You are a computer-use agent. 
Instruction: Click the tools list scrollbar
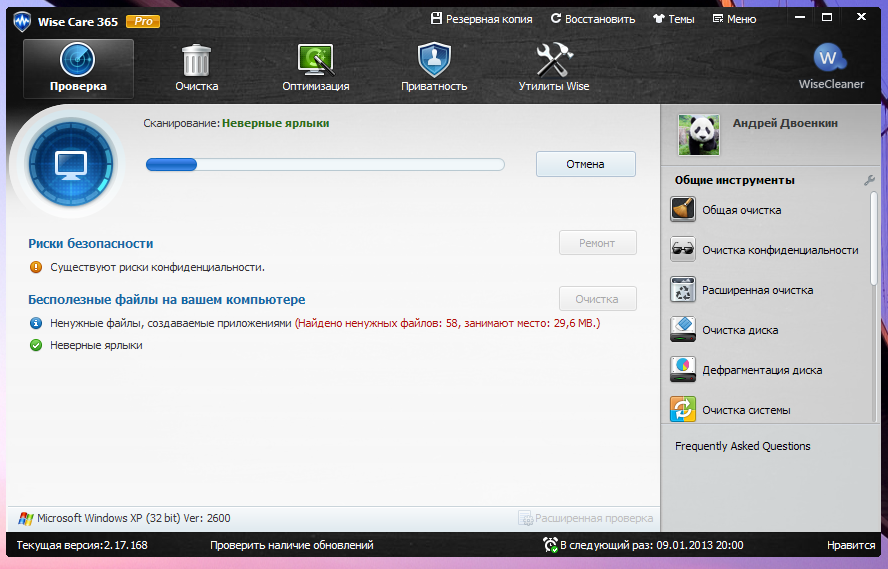point(874,238)
